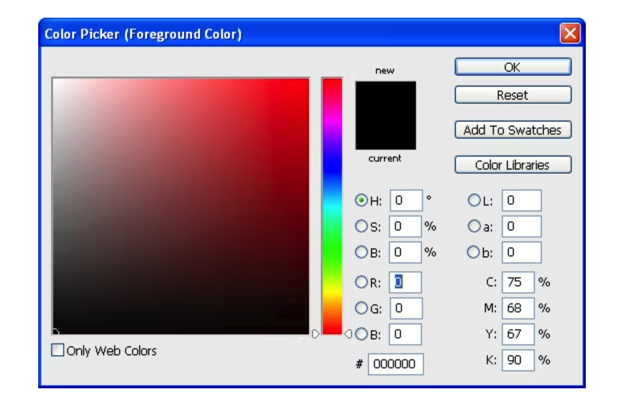Click the C cyan percentage field
This screenshot has width=629, height=412.
coord(518,283)
